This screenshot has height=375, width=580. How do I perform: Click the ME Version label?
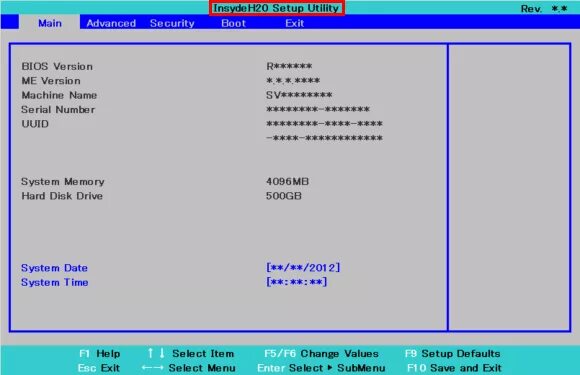tap(51, 81)
